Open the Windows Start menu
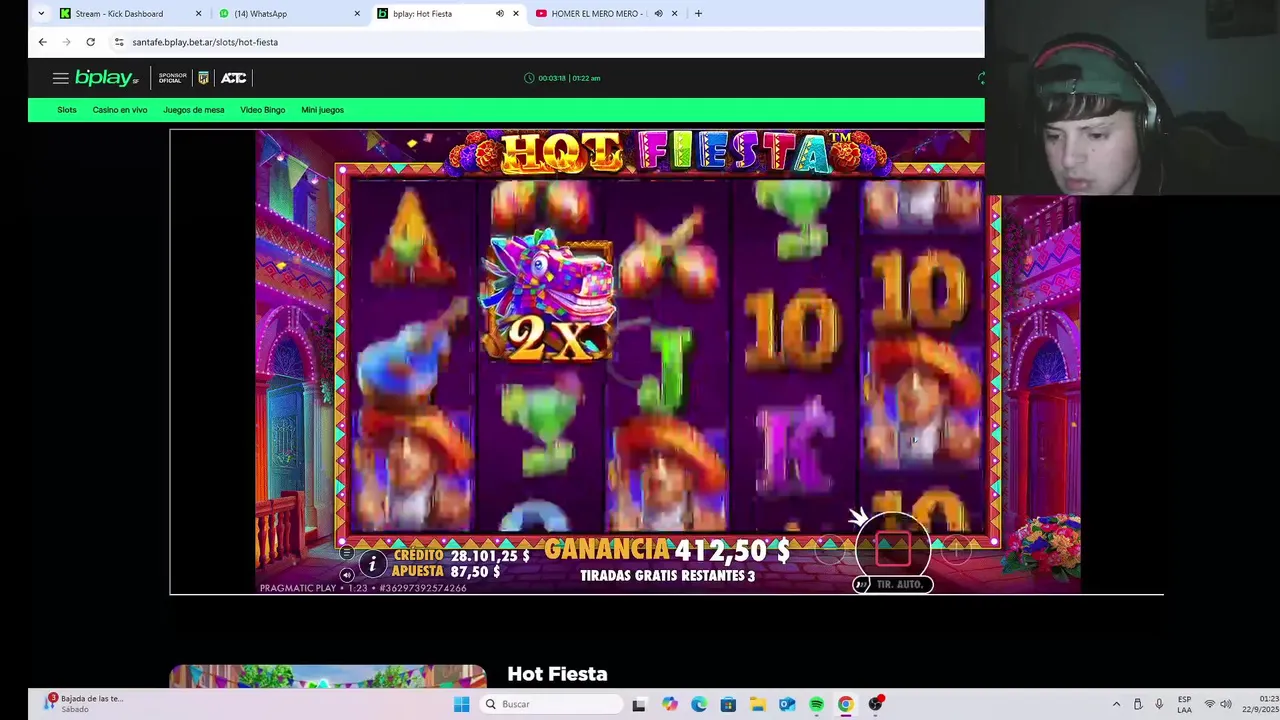Screen dimensions: 1280x720 tap(461, 704)
